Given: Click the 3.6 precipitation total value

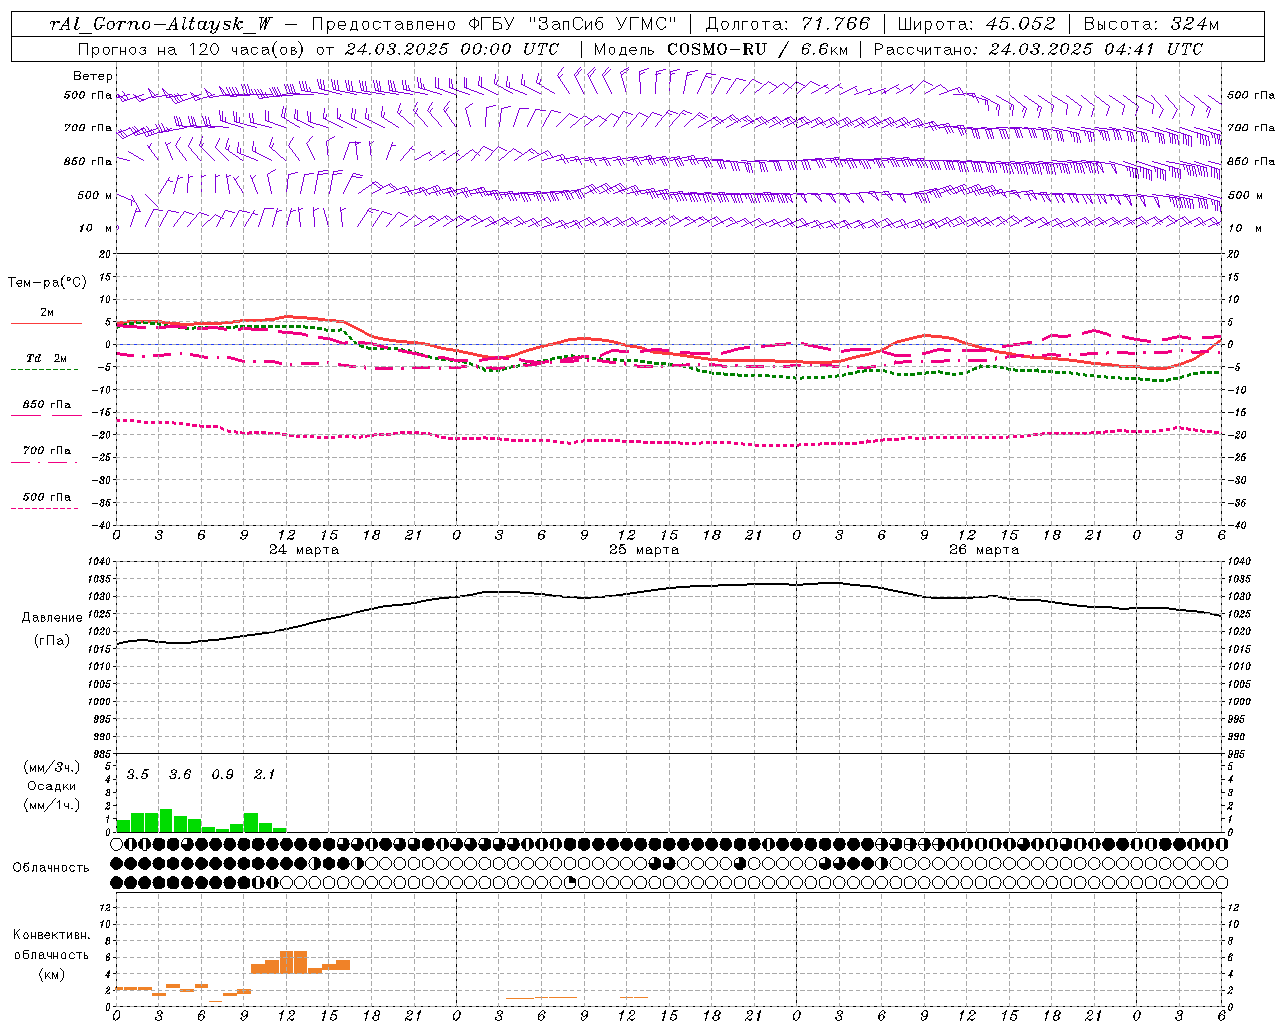Looking at the screenshot, I should pos(180,775).
